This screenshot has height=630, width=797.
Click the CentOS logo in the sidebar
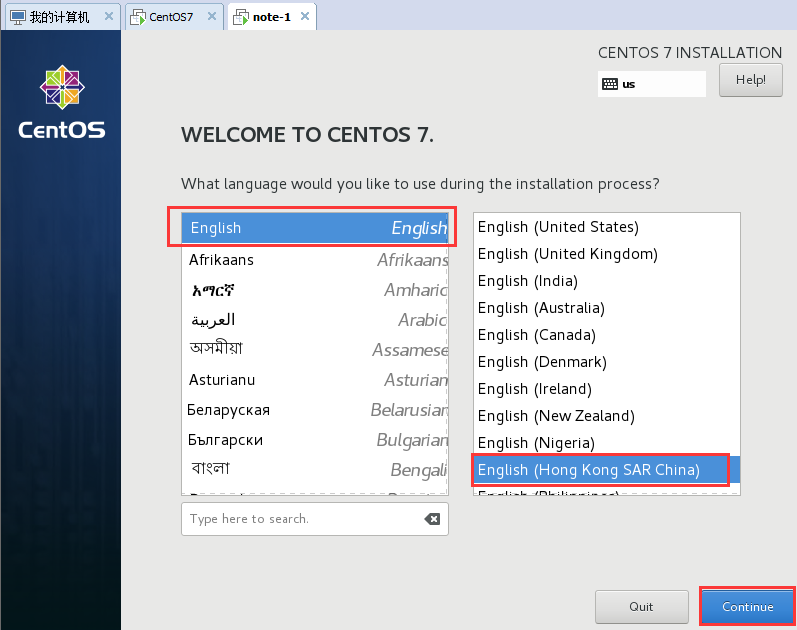(x=62, y=102)
